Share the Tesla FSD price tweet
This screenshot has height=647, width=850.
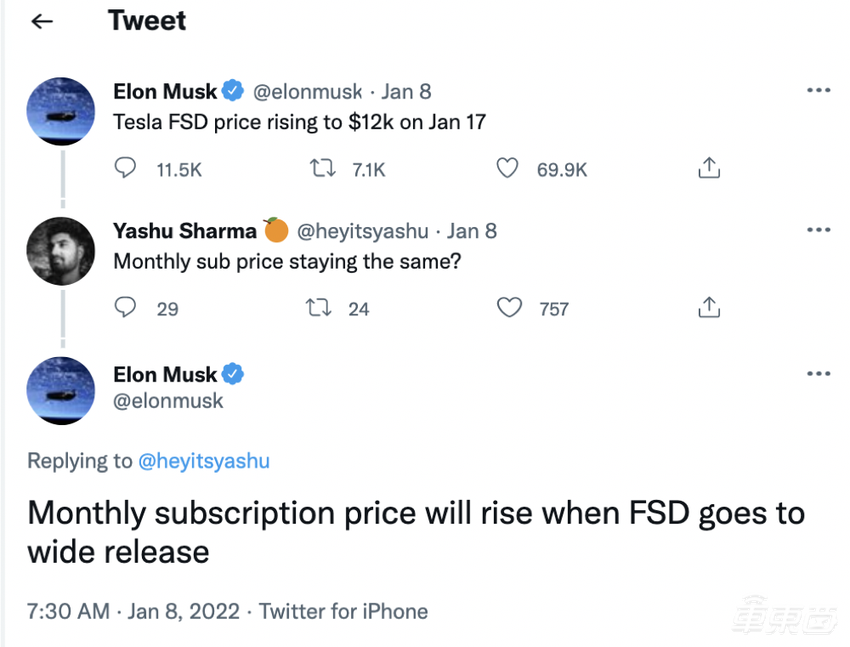click(x=709, y=168)
